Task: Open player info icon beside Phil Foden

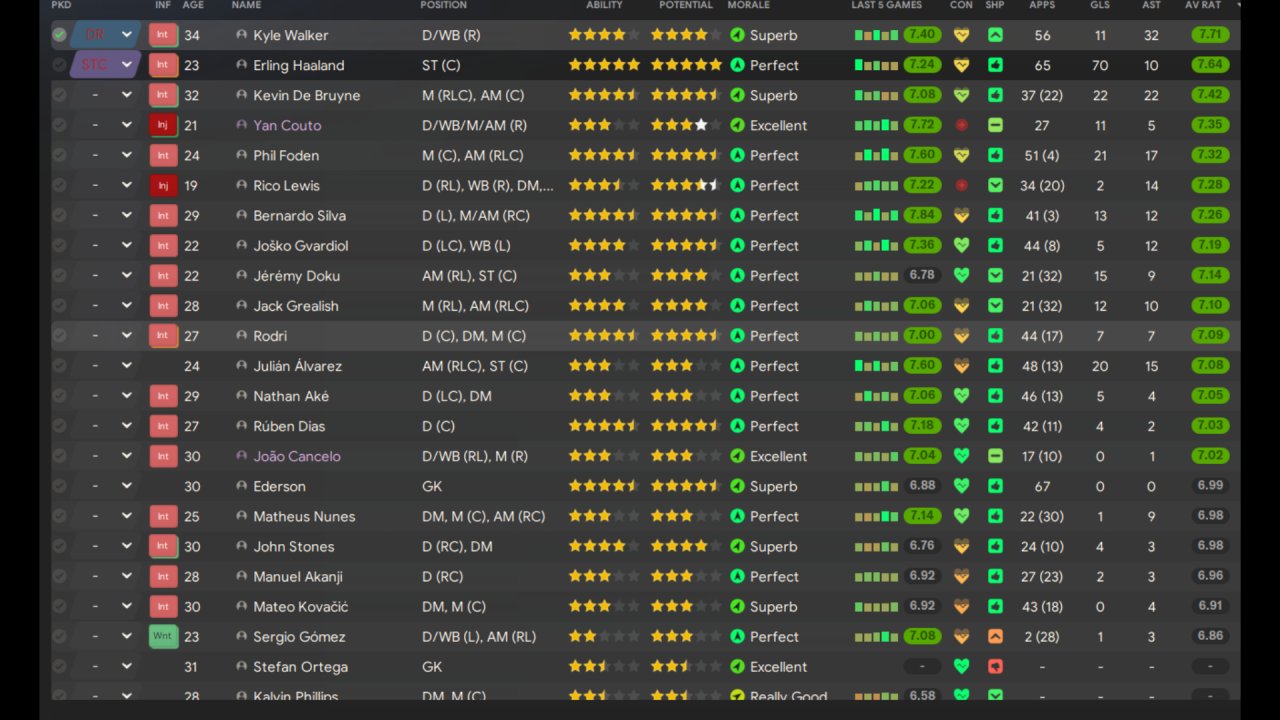Action: pos(241,155)
